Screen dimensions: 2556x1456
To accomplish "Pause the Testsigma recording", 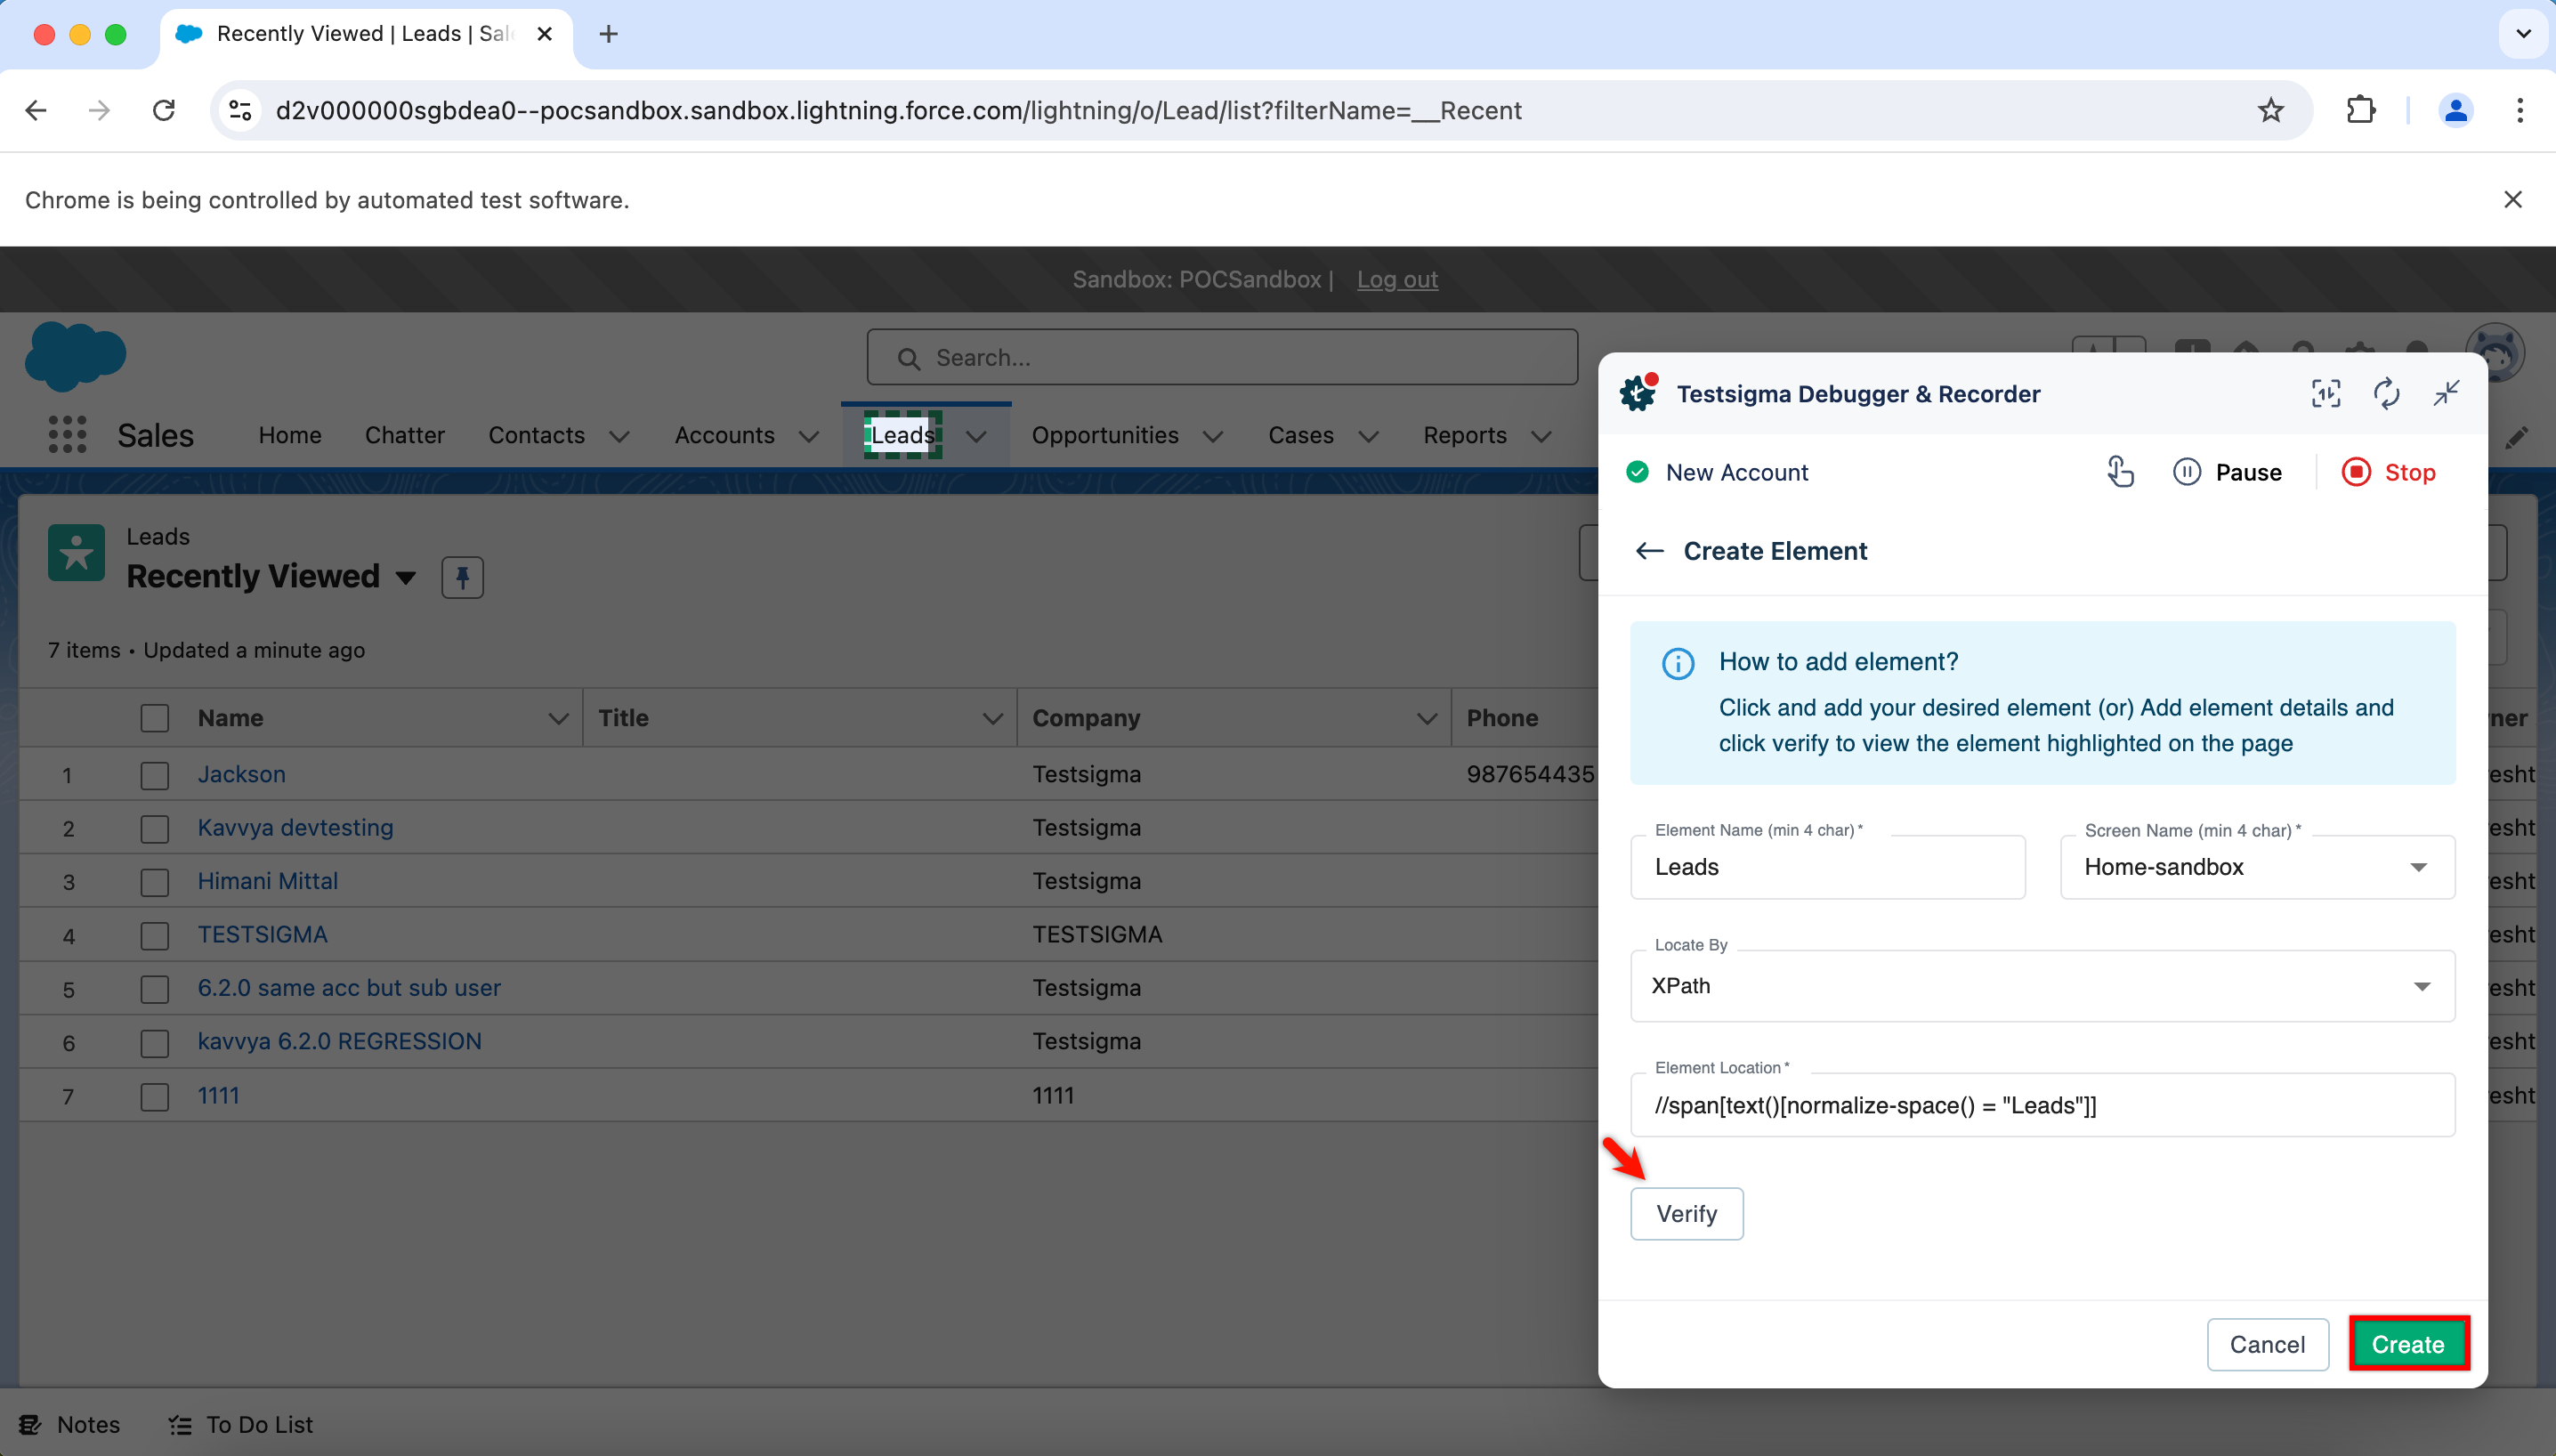I will click(2227, 472).
